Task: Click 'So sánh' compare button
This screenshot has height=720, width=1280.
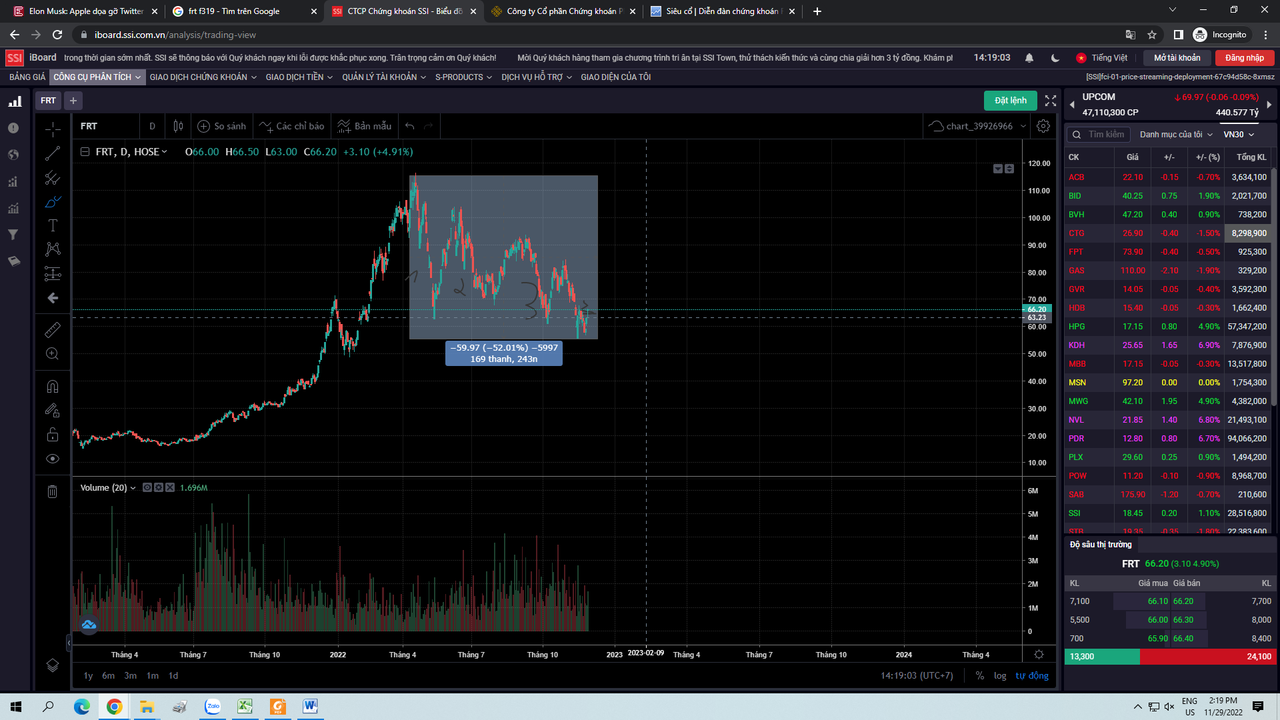Action: [221, 126]
